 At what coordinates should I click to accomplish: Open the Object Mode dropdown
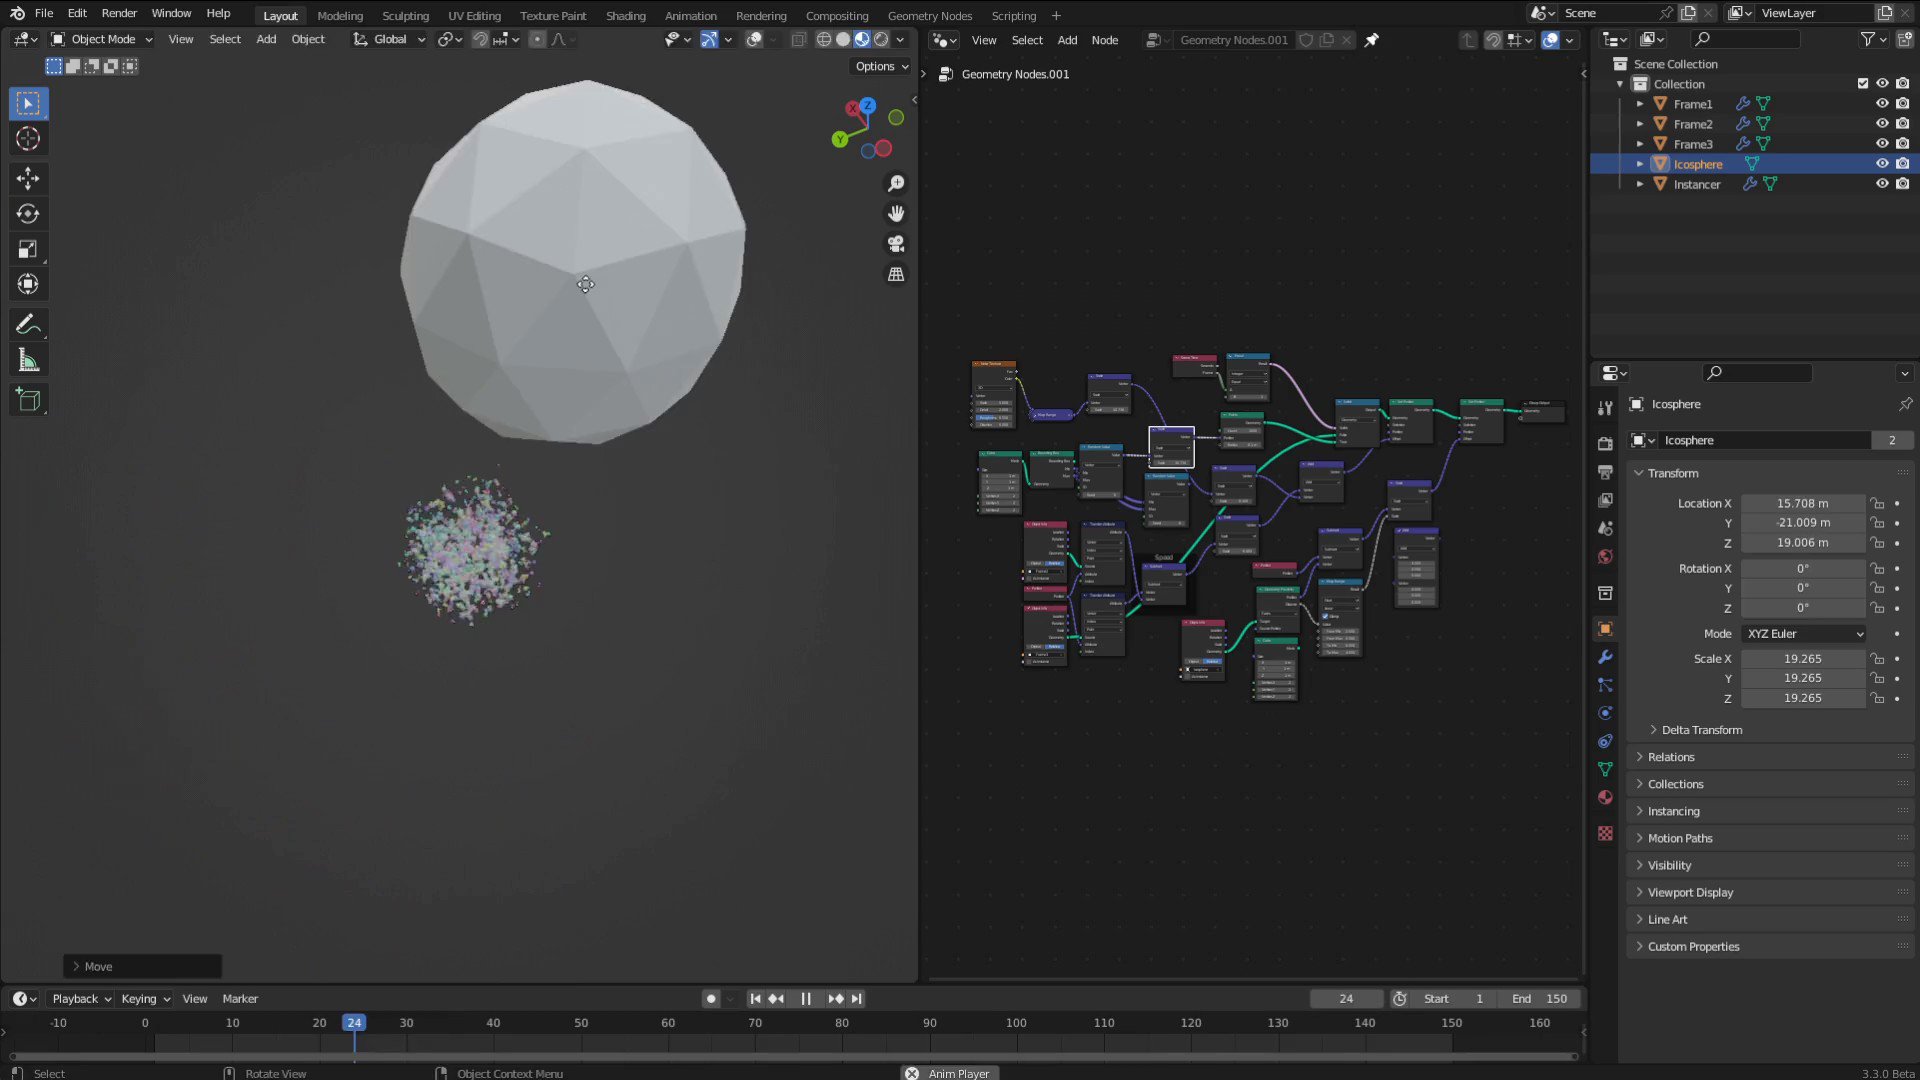(102, 40)
